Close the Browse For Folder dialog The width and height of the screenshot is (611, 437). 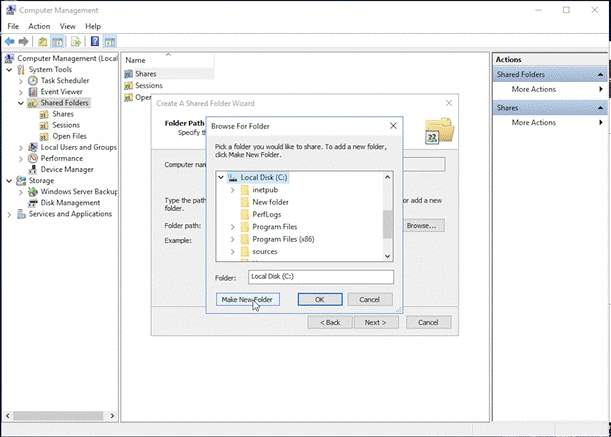coord(393,126)
